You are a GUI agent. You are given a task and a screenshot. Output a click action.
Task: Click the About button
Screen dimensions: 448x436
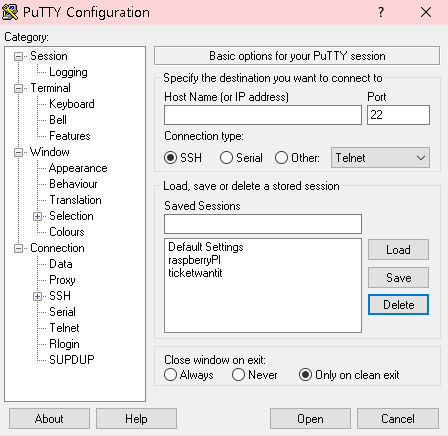49,419
